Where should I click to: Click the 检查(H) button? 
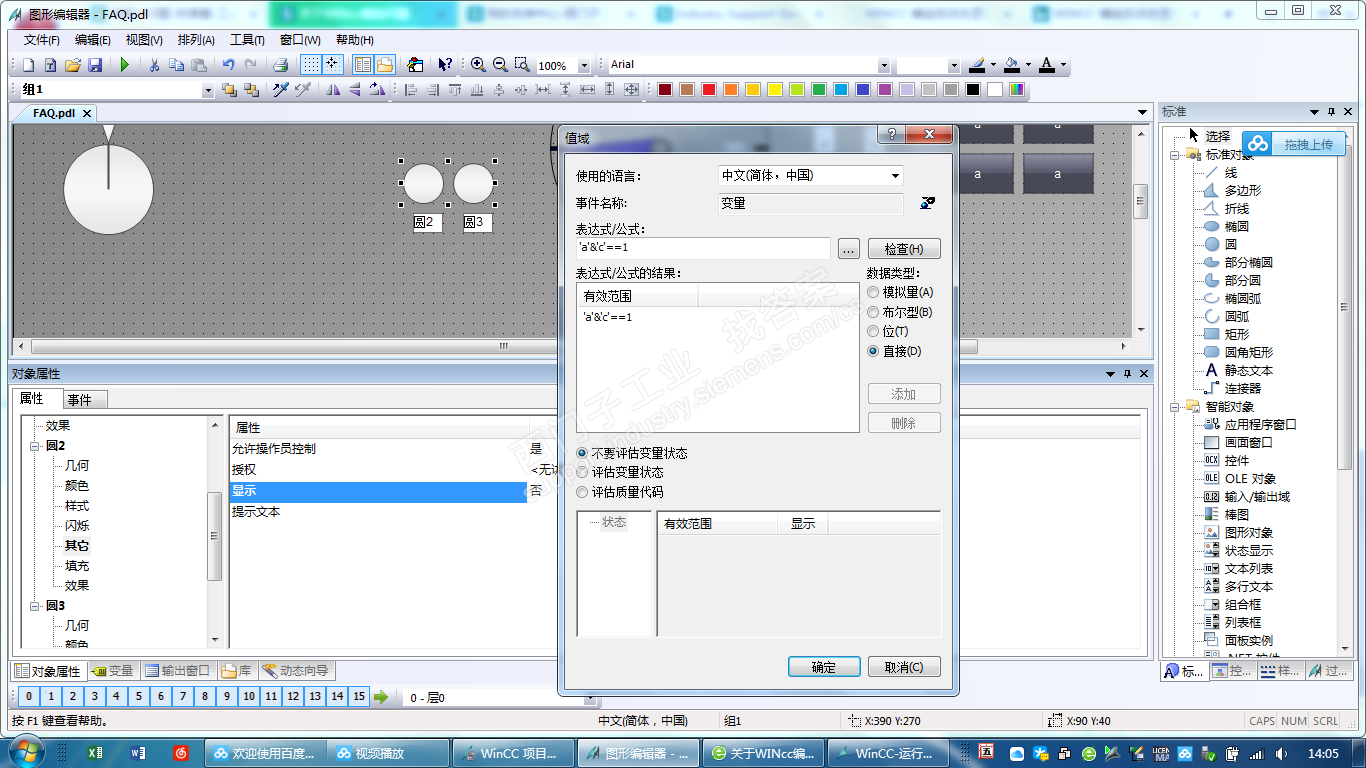[904, 249]
